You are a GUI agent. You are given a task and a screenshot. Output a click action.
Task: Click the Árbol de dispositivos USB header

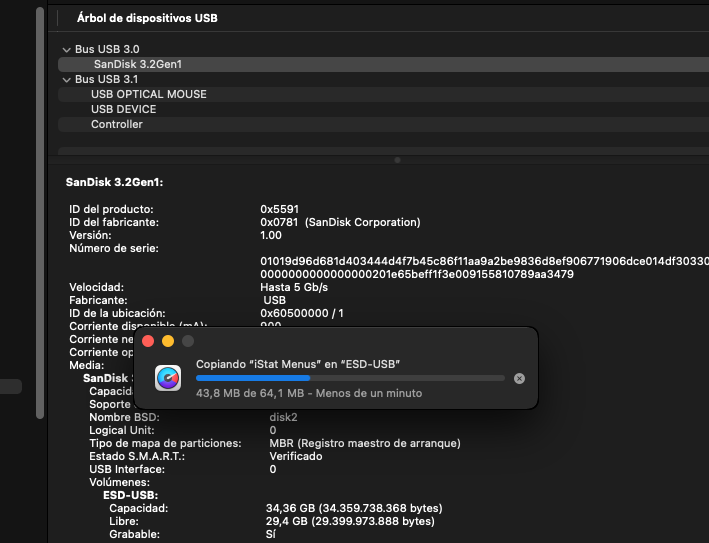click(147, 18)
